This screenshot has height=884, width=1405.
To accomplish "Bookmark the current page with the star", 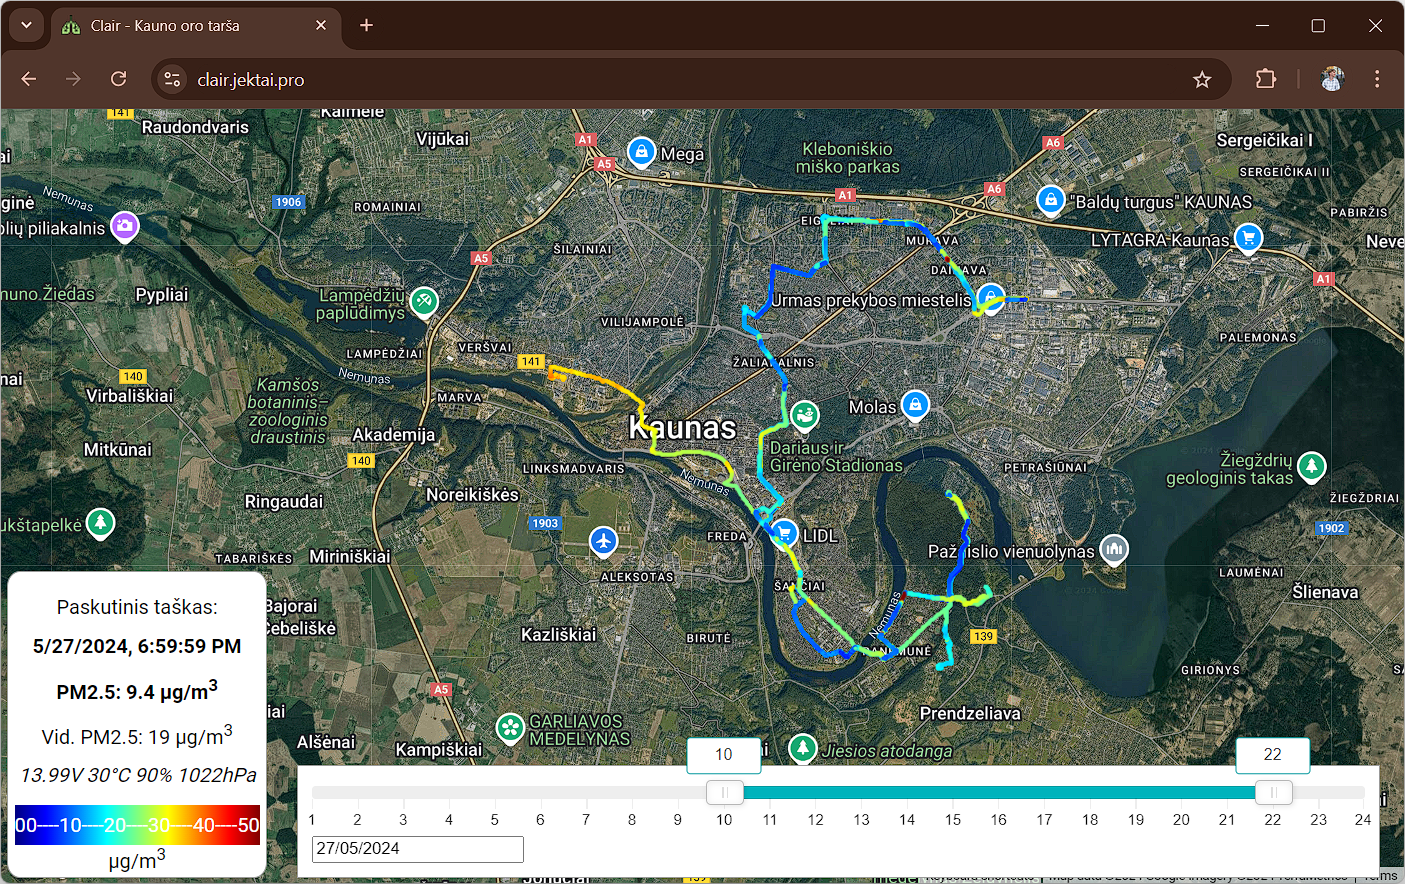I will [x=1202, y=78].
